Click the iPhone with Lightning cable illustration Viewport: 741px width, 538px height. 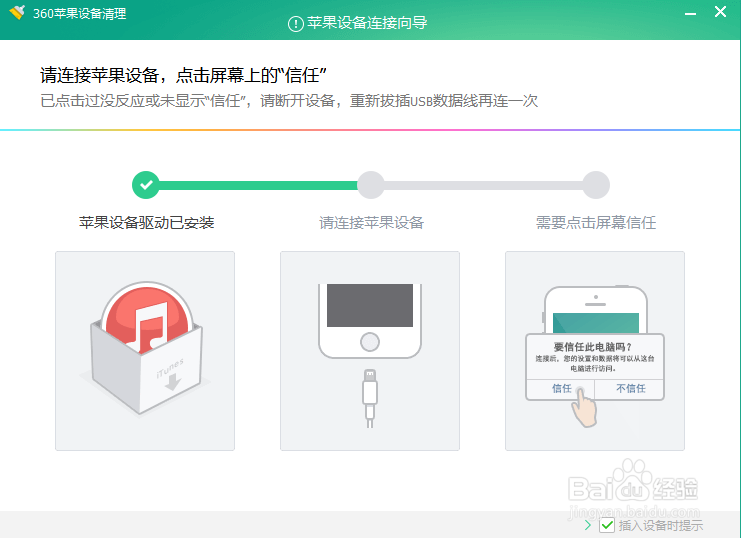click(370, 351)
